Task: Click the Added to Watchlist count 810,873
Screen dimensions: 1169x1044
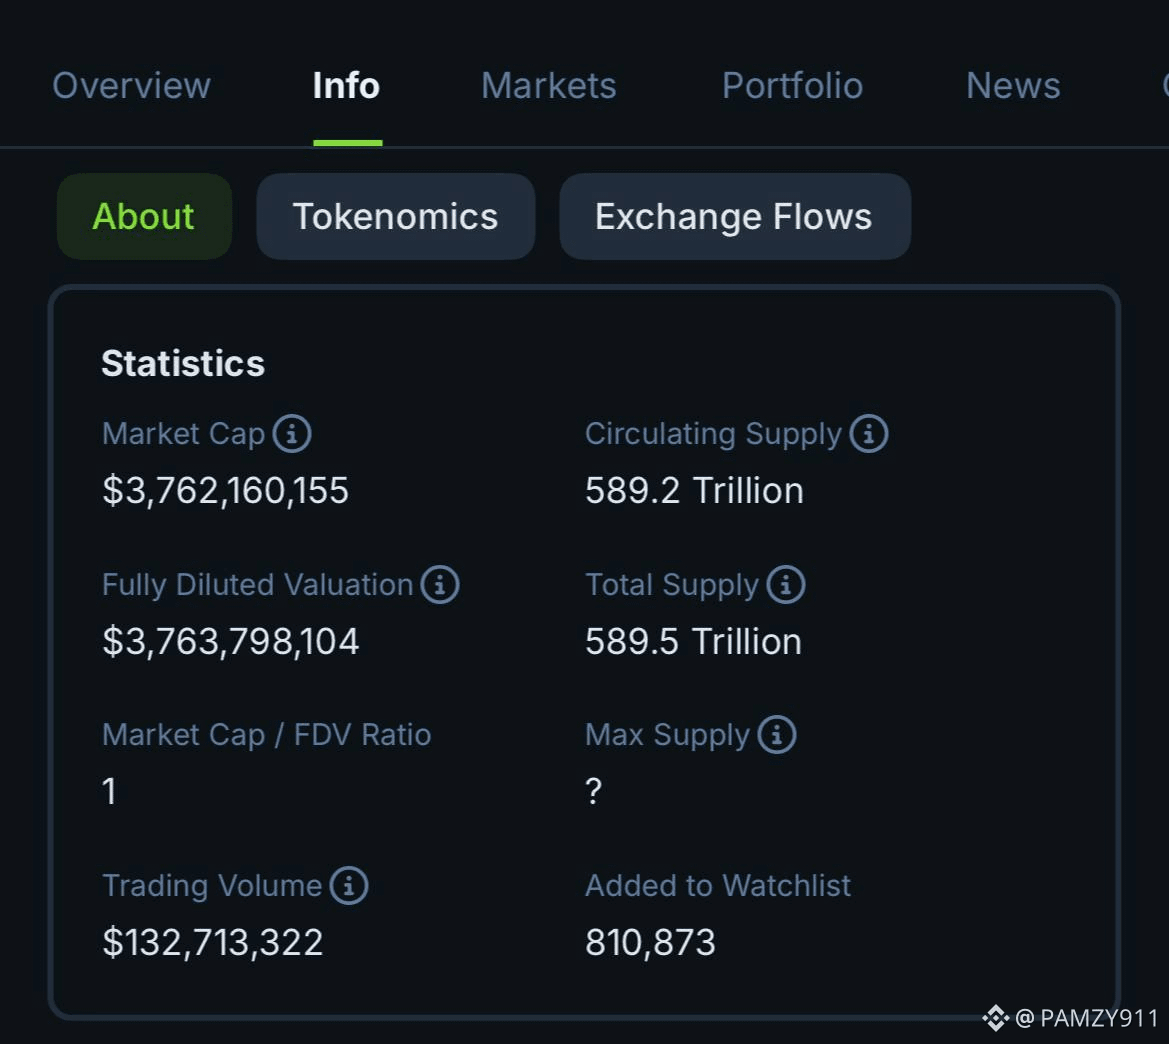Action: [x=650, y=943]
